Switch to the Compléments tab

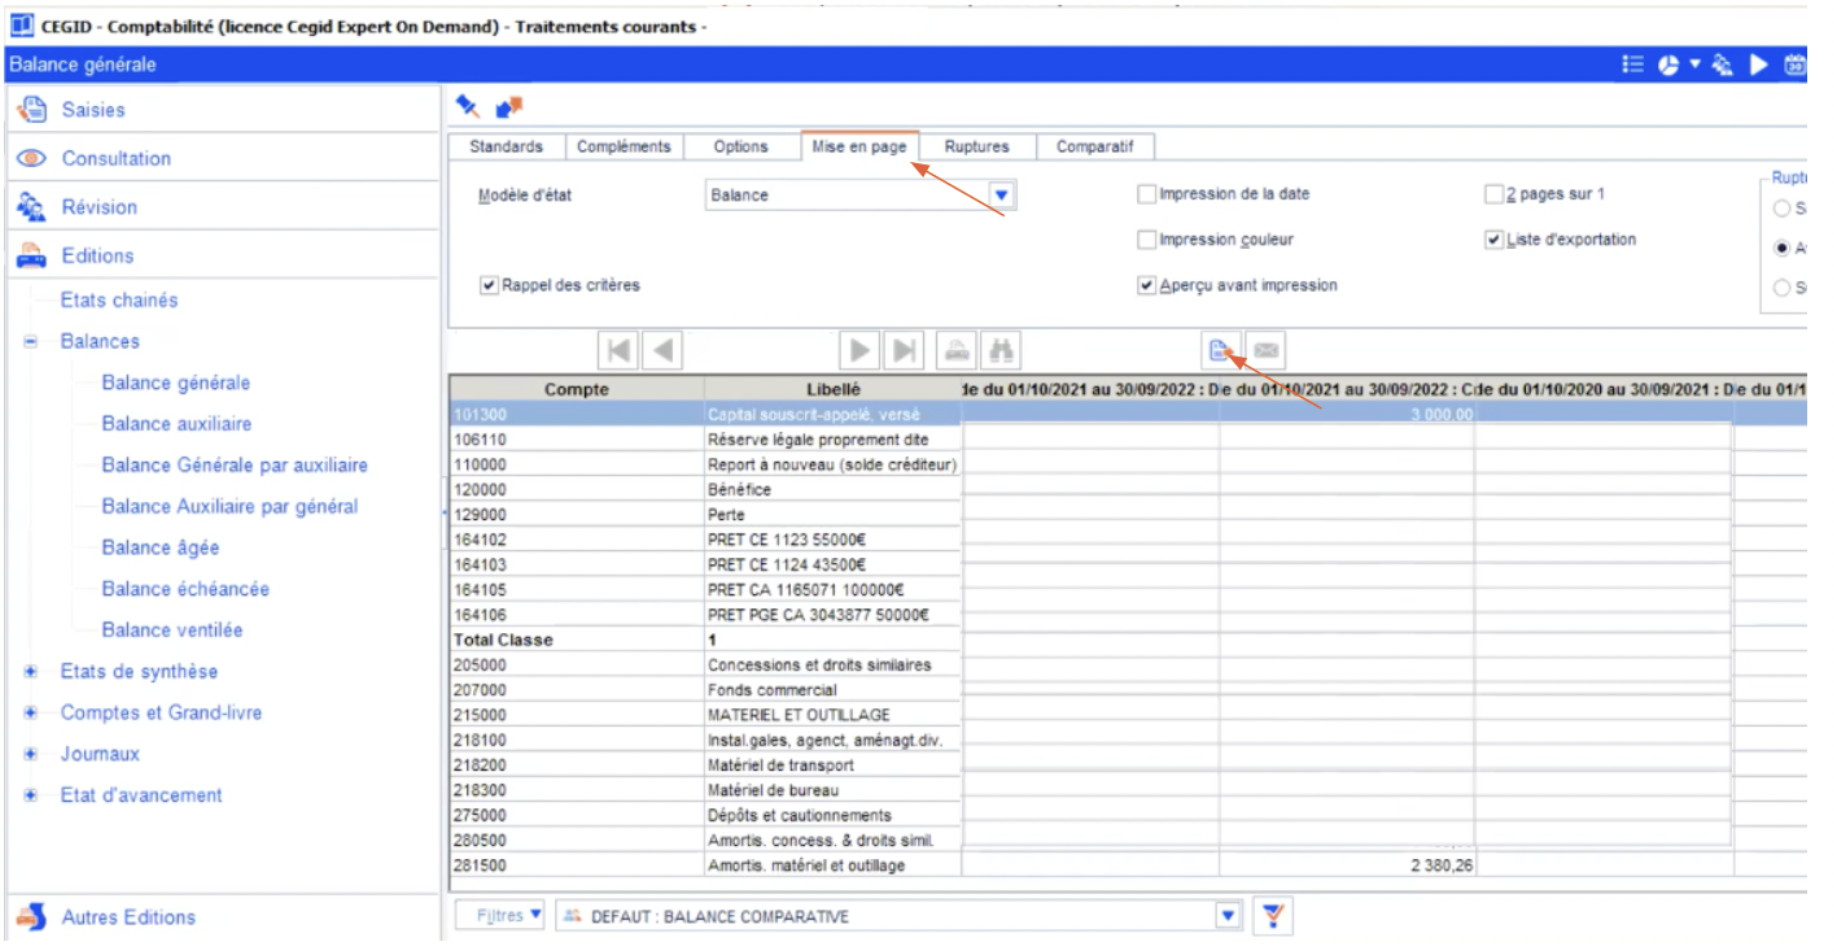[624, 146]
